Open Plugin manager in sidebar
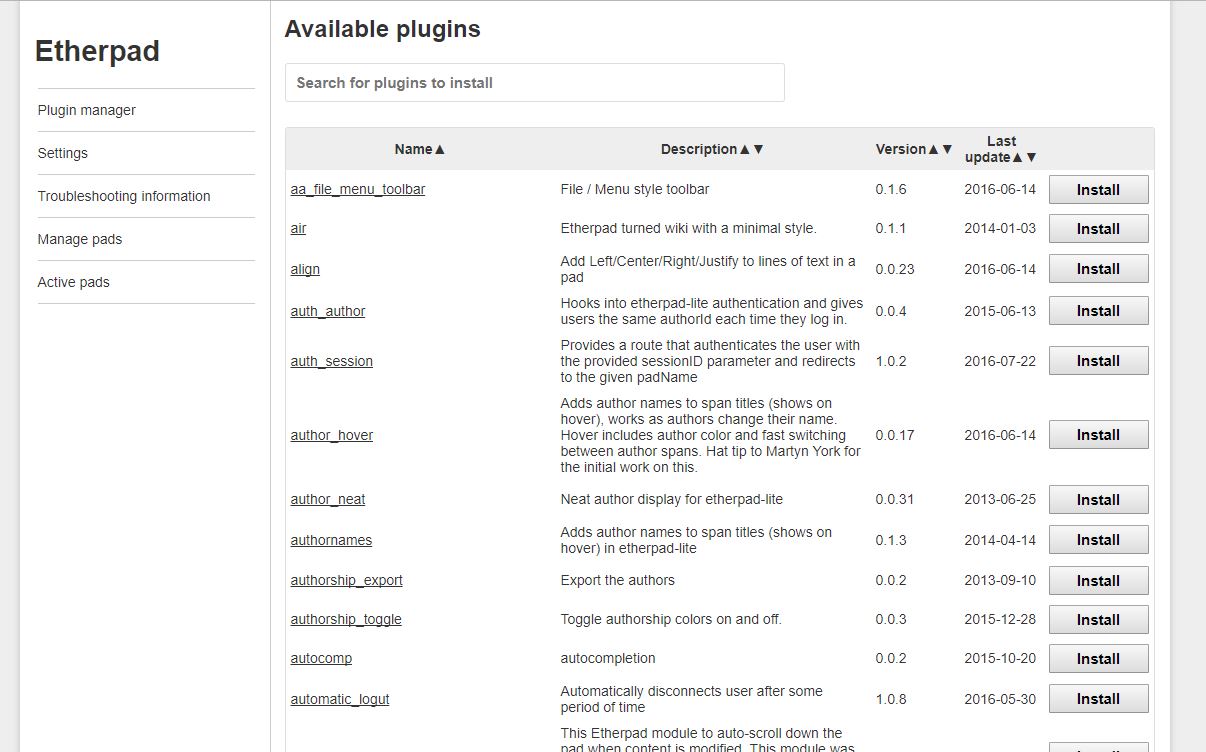 87,110
